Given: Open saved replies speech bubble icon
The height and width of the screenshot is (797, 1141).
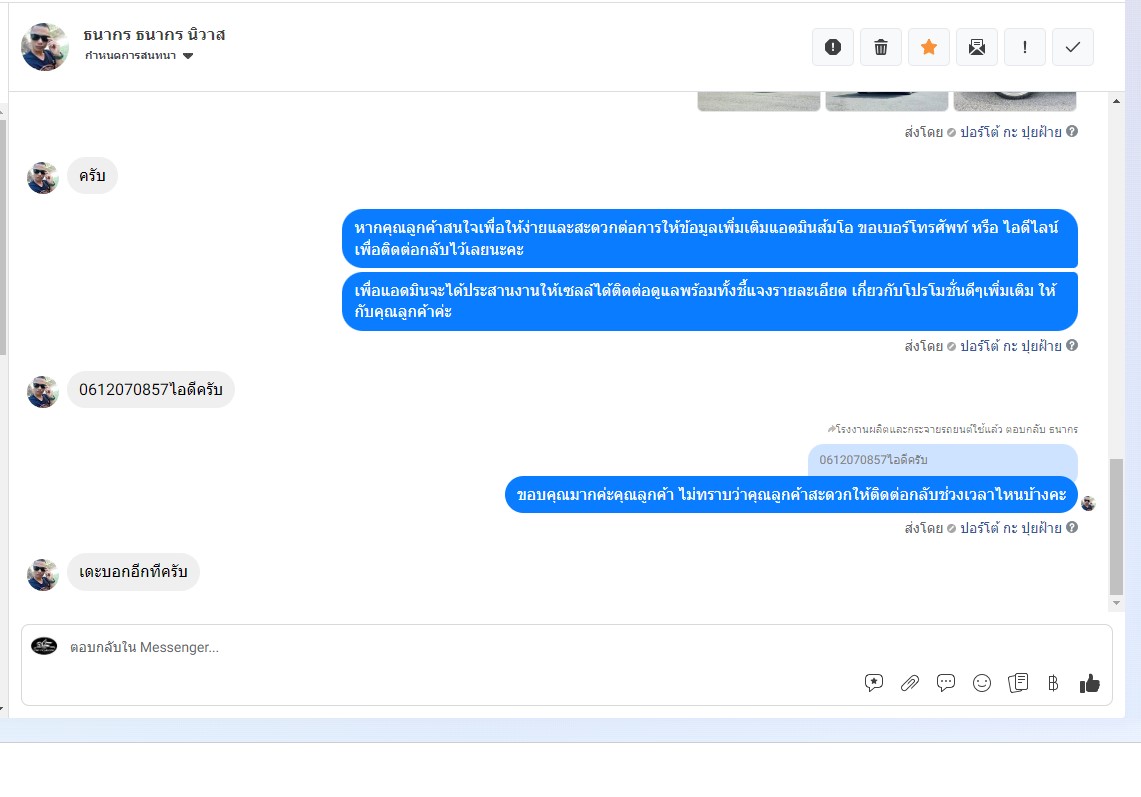Looking at the screenshot, I should point(945,683).
